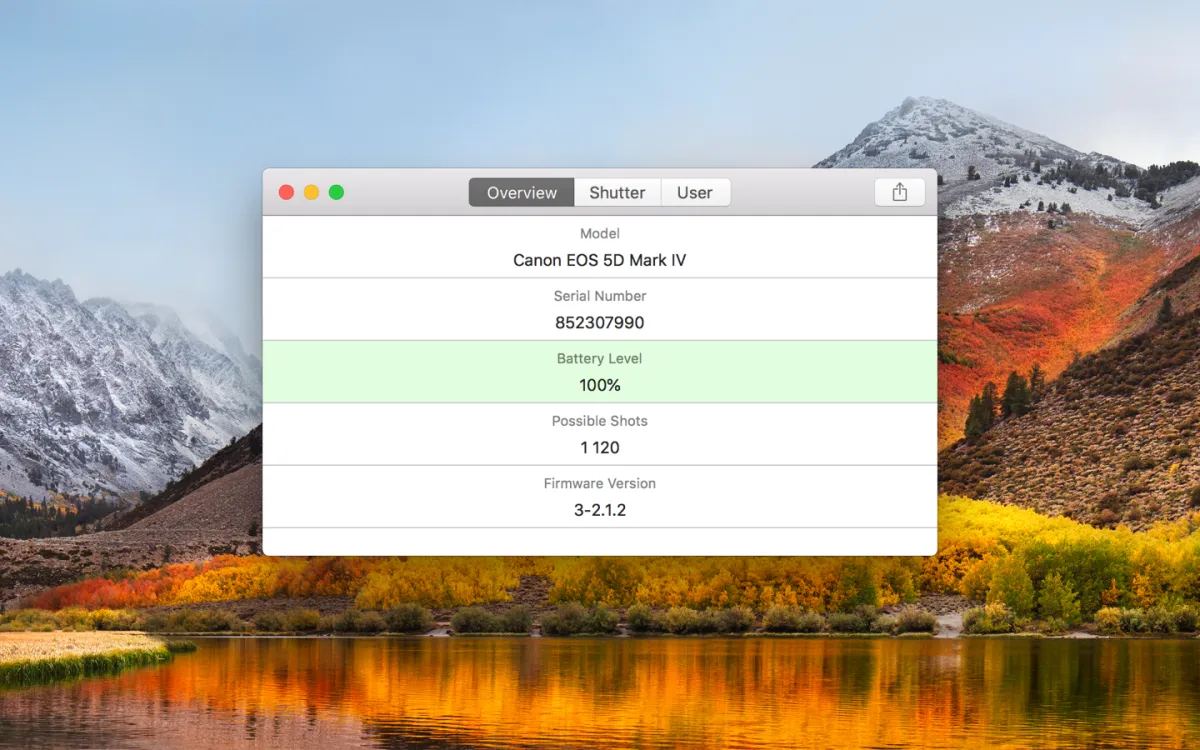Select the serial number 852307990
This screenshot has width=1200, height=750.
click(x=599, y=323)
